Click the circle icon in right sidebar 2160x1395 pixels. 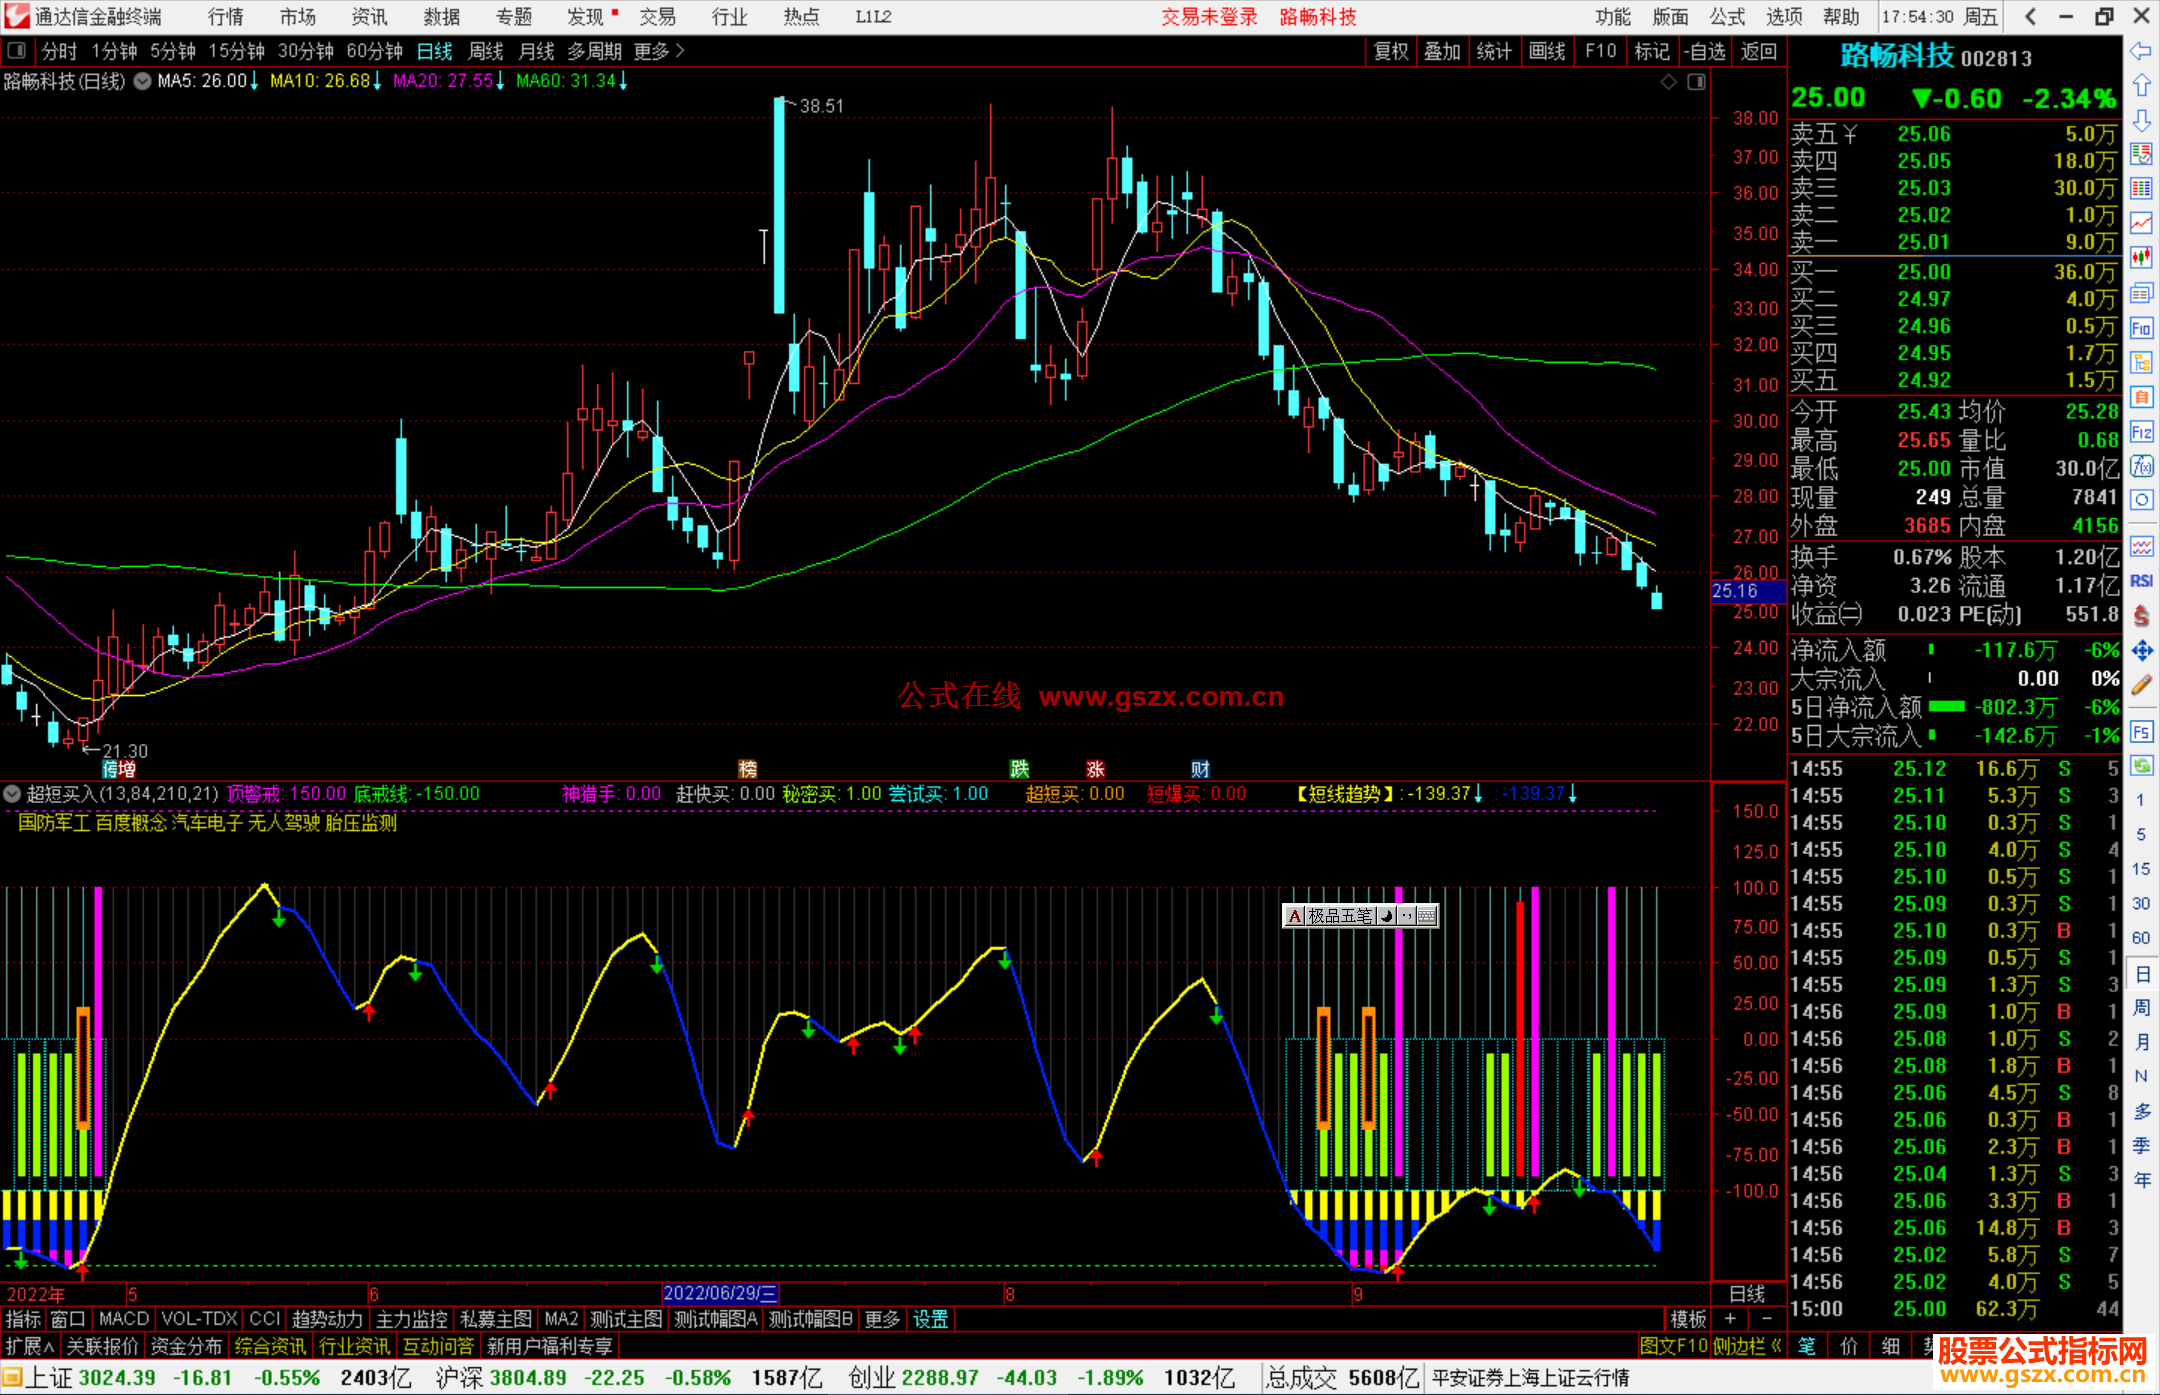pyautogui.click(x=2141, y=500)
